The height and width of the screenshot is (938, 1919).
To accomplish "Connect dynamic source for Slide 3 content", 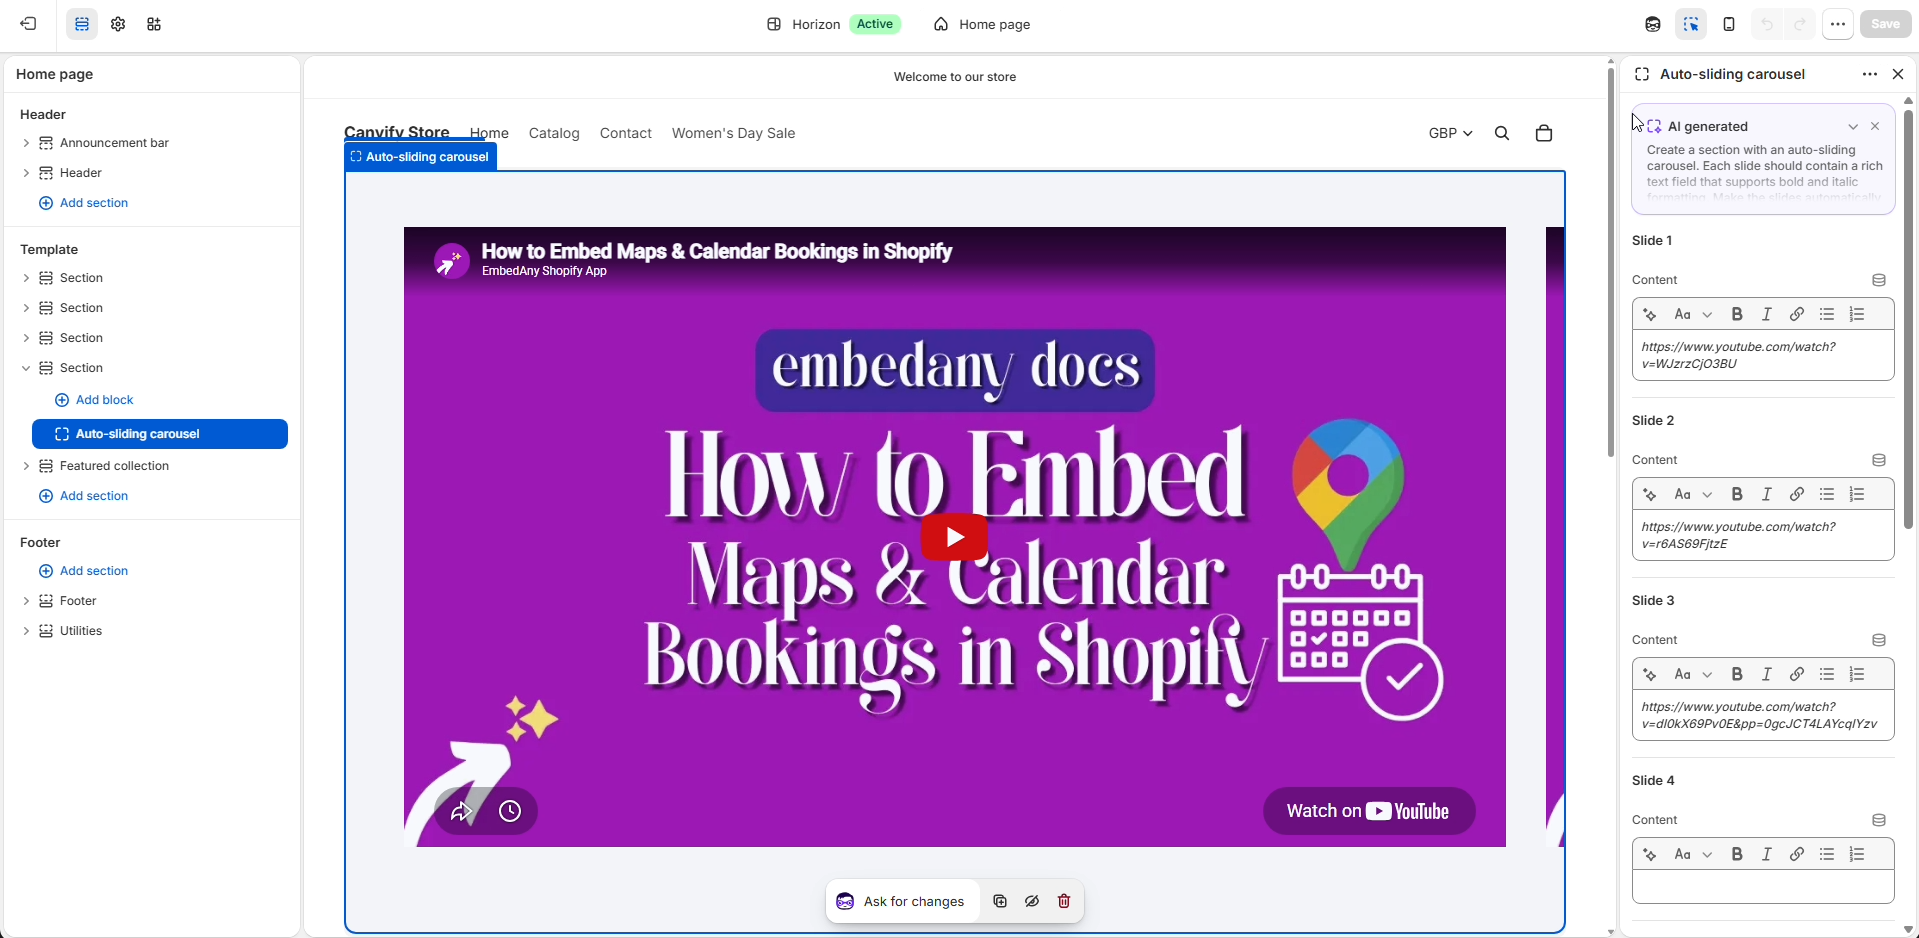I will pyautogui.click(x=1879, y=640).
